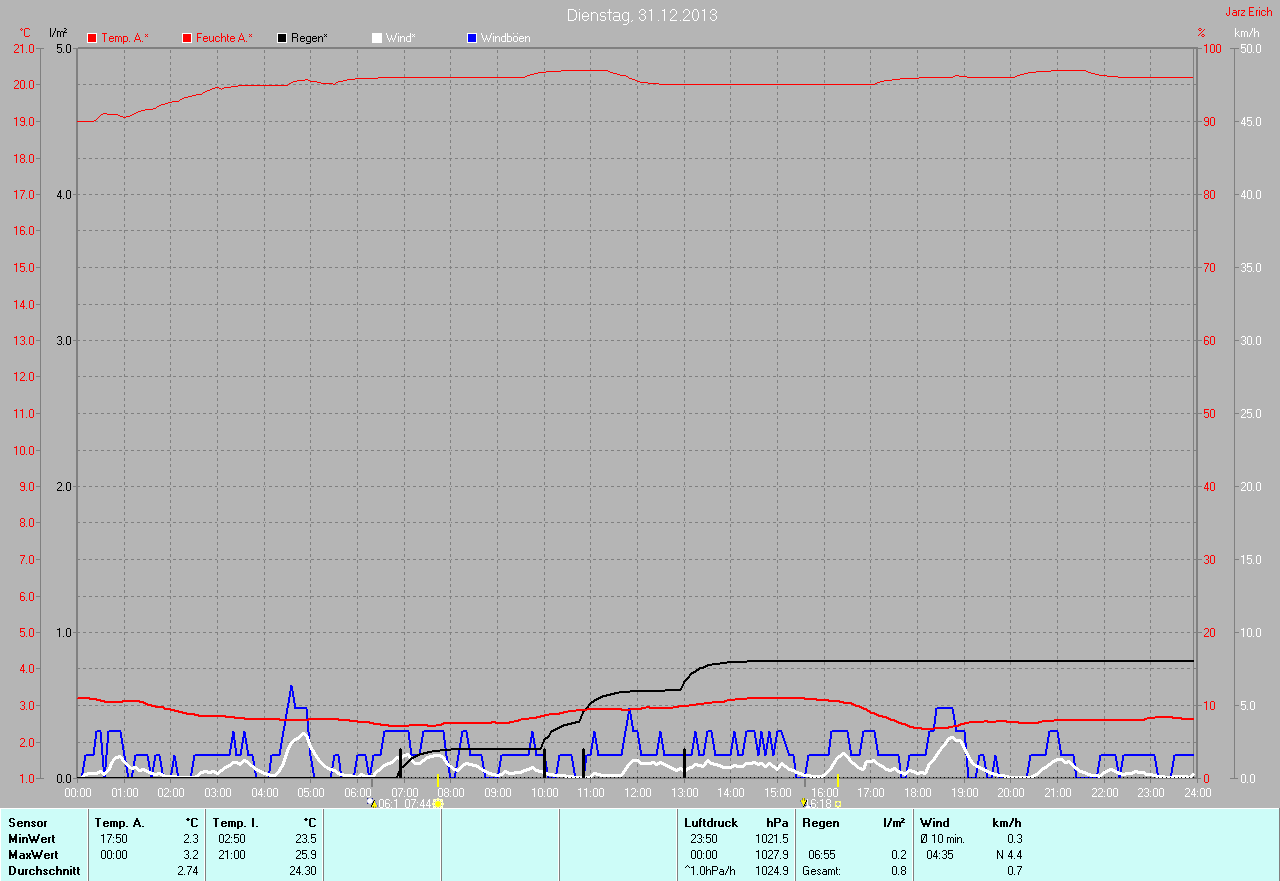This screenshot has height=881, width=1280.
Task: Click the Wind* legend label
Action: click(401, 38)
